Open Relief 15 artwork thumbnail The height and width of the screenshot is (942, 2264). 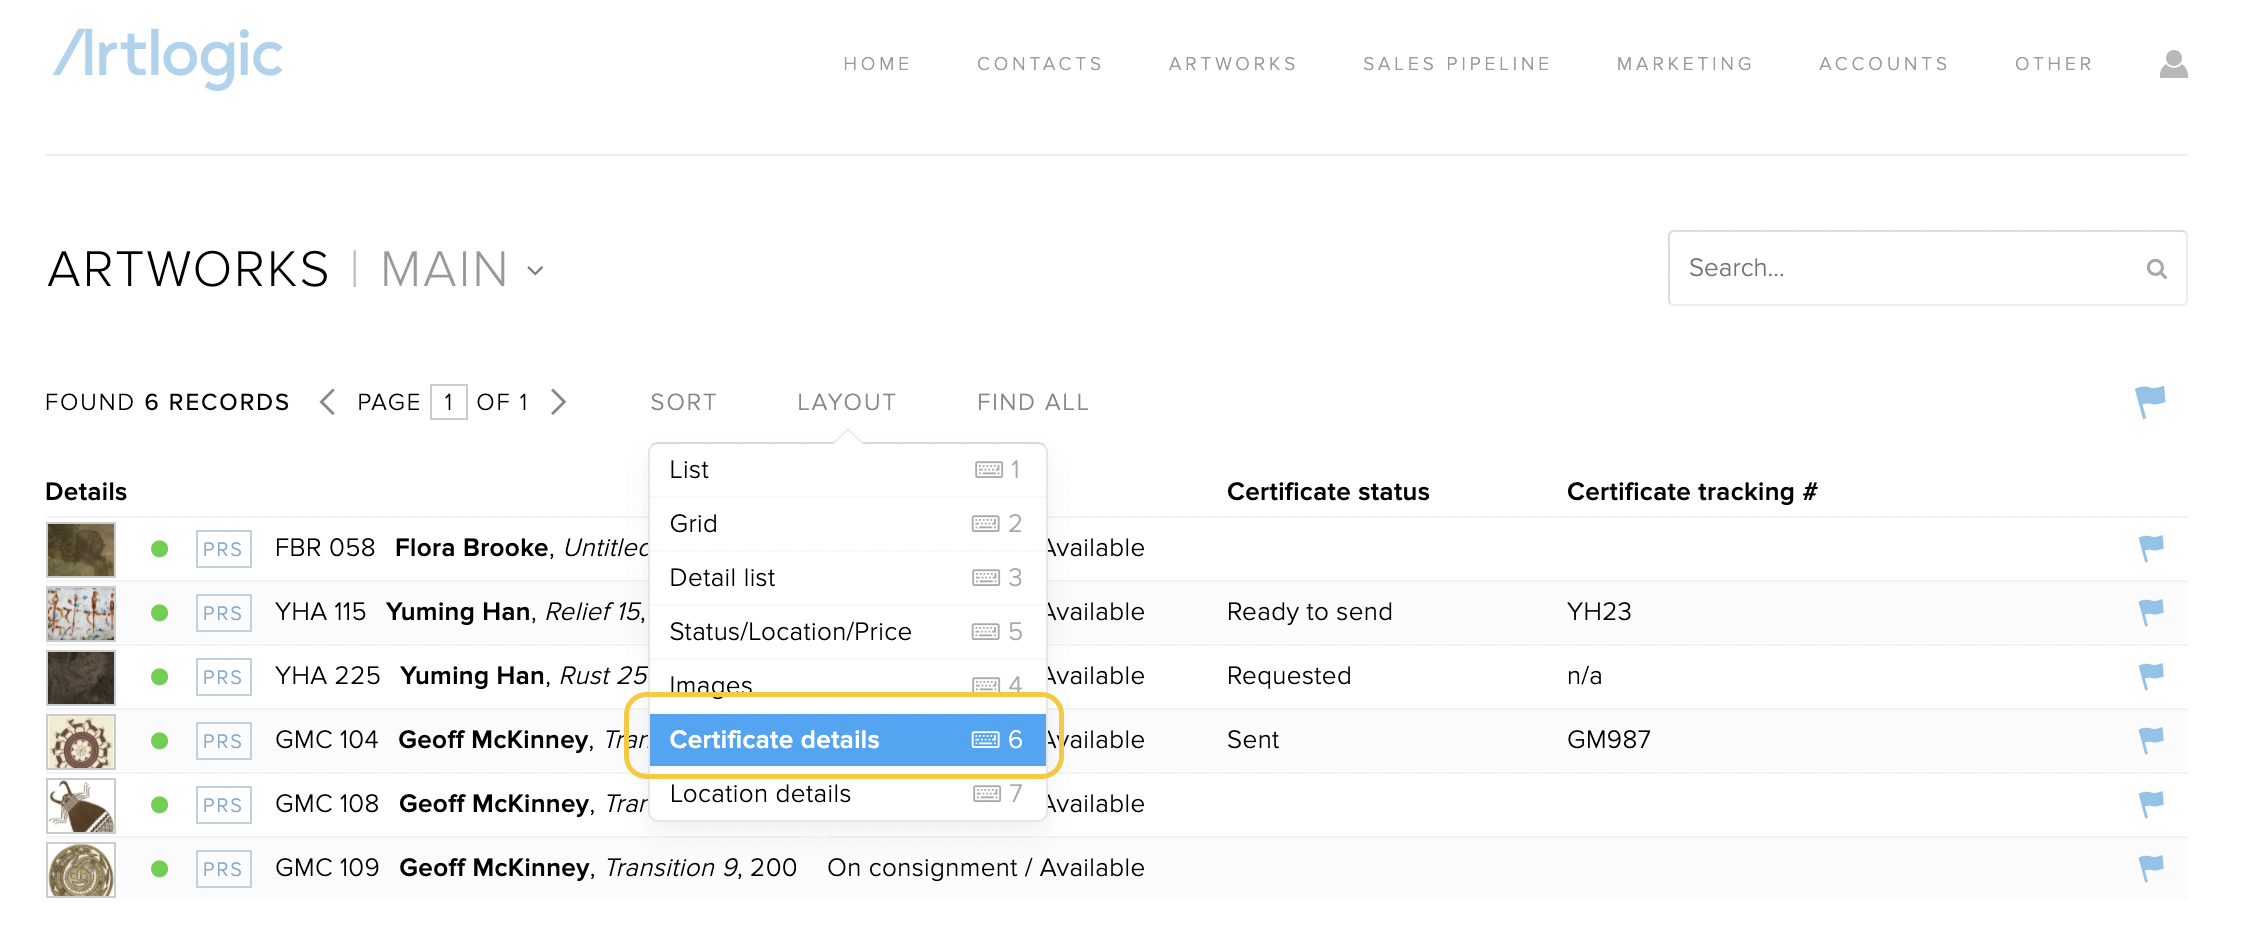[x=81, y=613]
